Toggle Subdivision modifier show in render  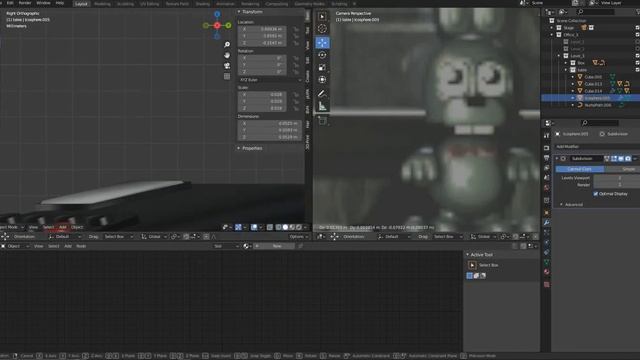[x=628, y=158]
